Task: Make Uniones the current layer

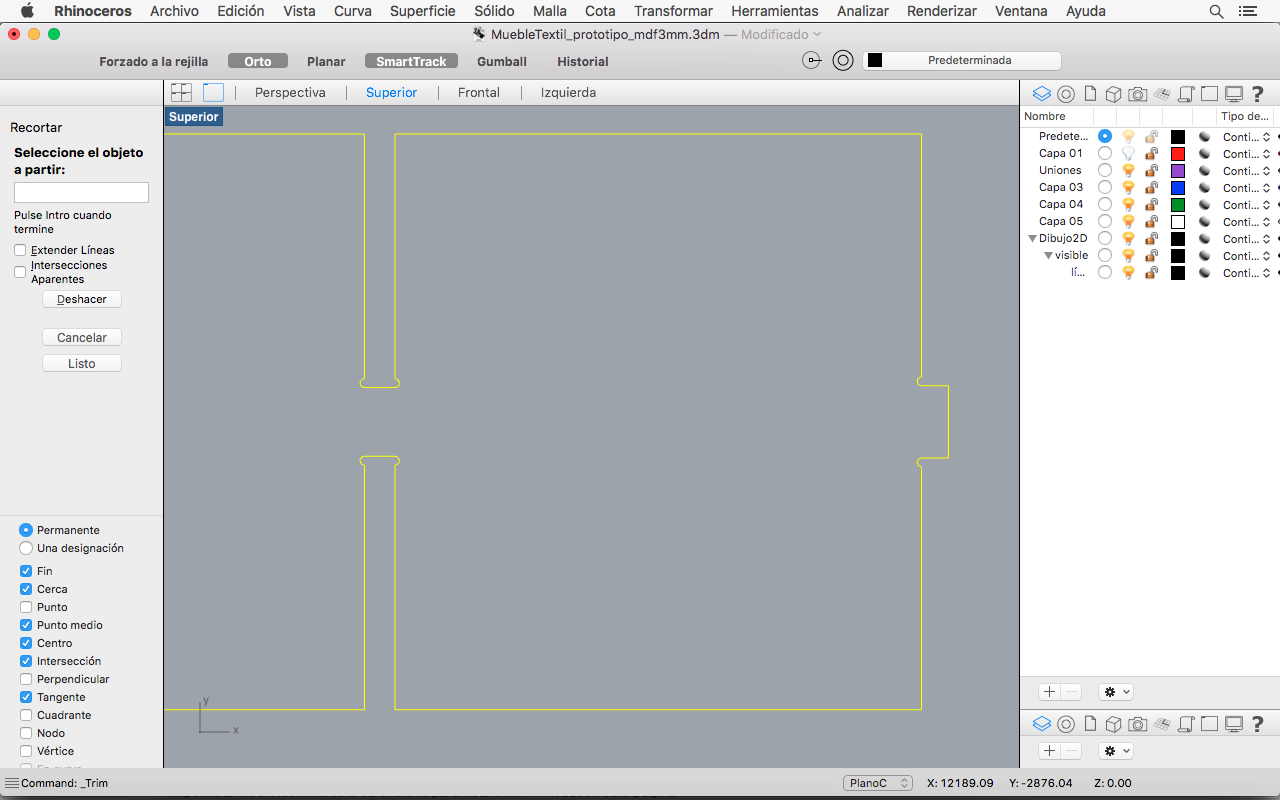Action: coord(1104,170)
